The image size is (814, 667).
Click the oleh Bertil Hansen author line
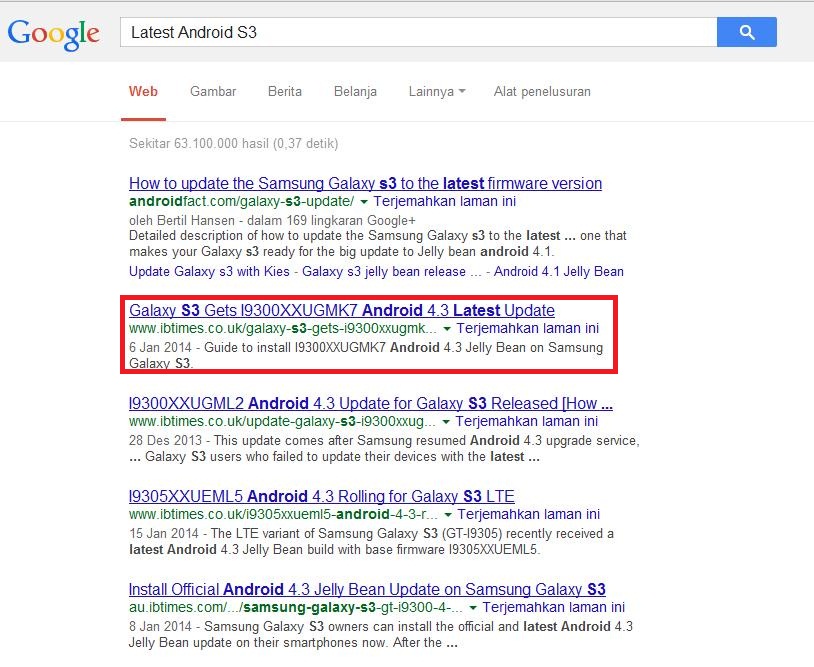click(272, 220)
